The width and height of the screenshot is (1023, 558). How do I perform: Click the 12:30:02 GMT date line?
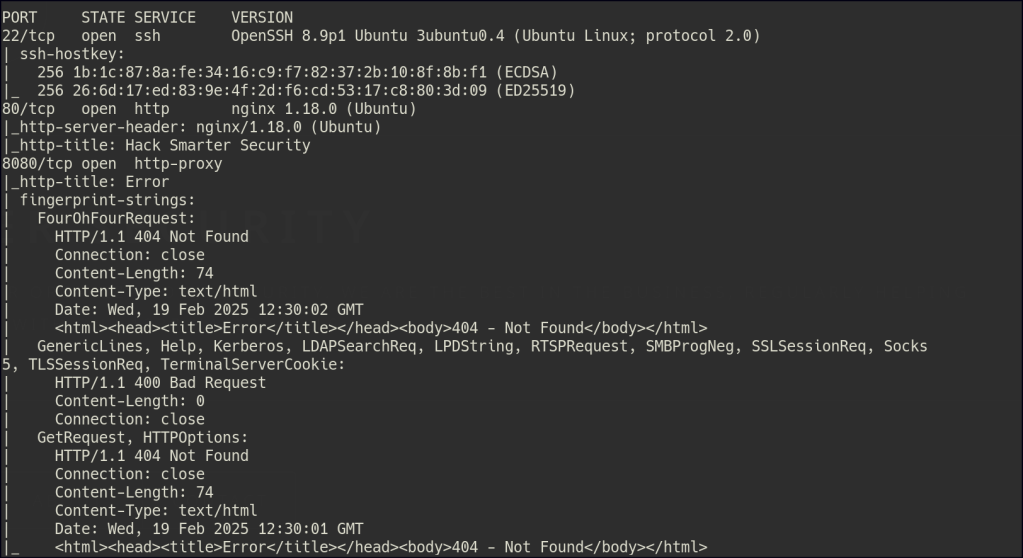[209, 309]
